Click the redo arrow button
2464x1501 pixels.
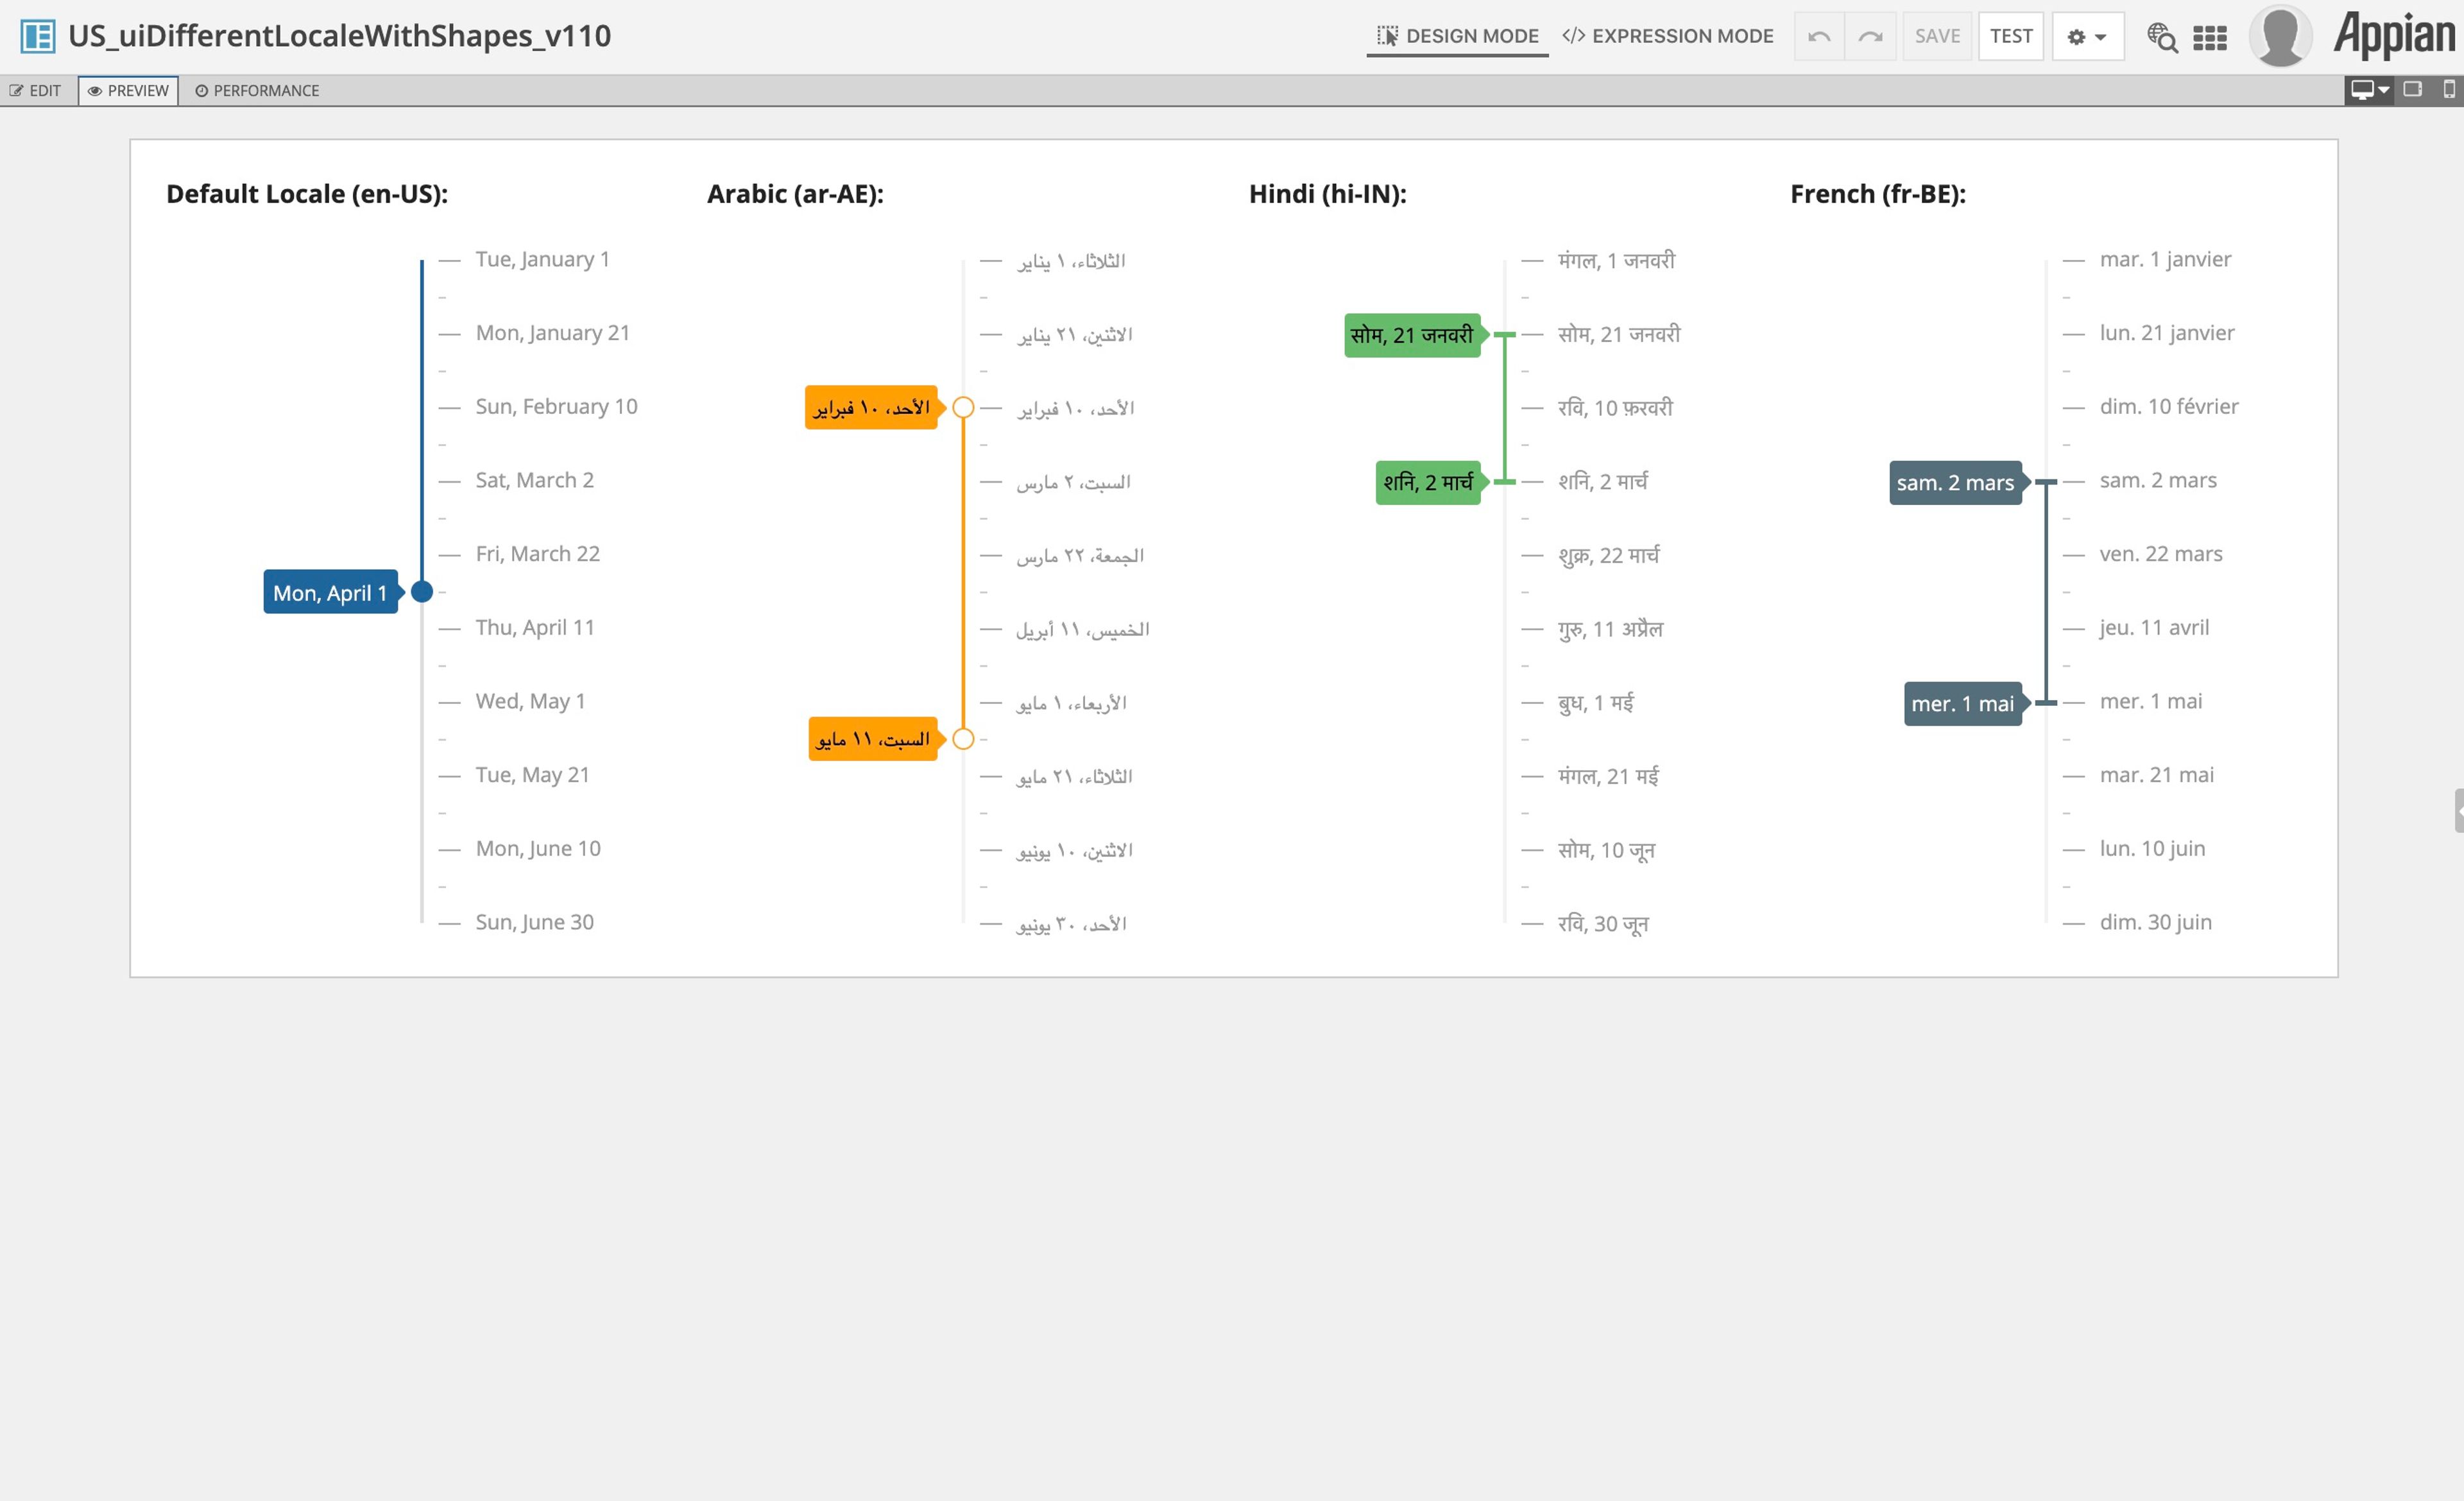pyautogui.click(x=1870, y=36)
